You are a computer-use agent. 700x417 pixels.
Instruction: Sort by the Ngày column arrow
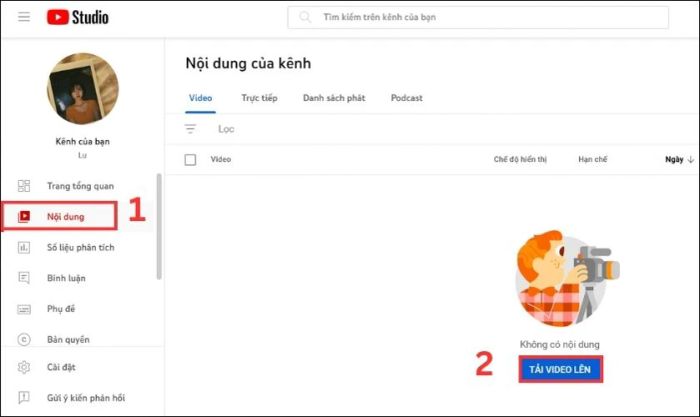point(691,159)
